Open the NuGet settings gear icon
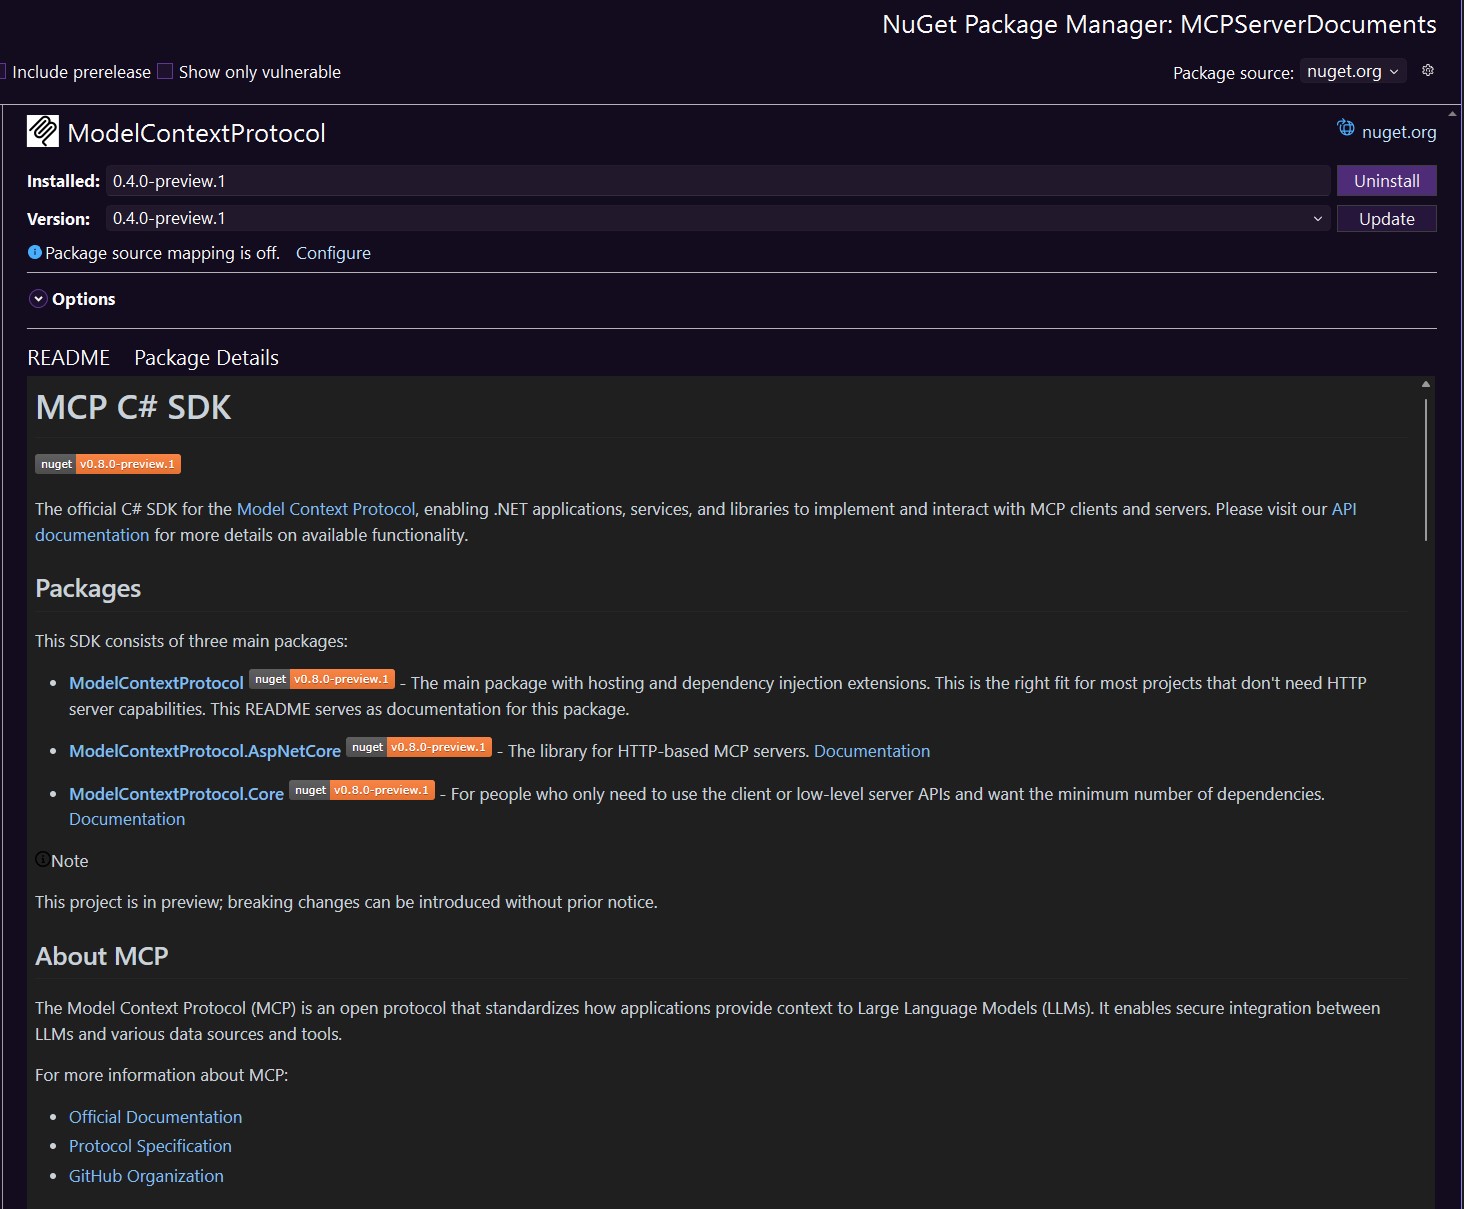 1428,70
